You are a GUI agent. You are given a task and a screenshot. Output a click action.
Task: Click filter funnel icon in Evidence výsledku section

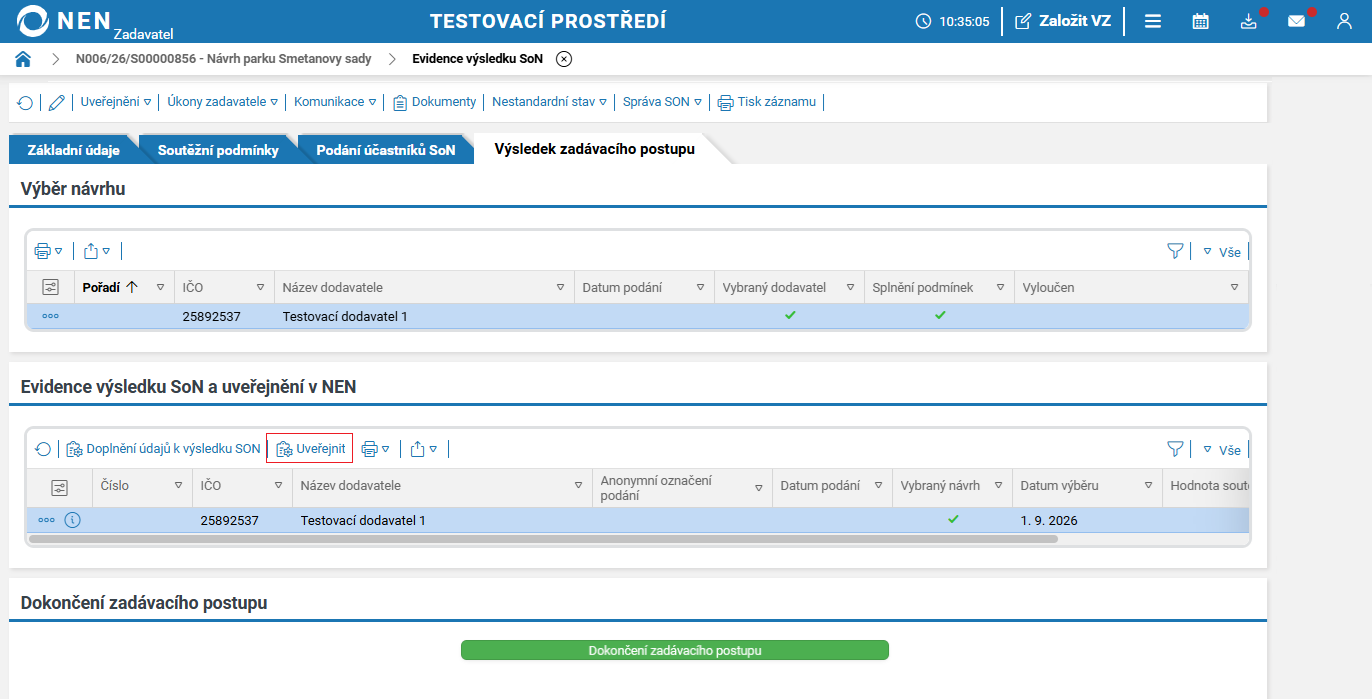1176,449
